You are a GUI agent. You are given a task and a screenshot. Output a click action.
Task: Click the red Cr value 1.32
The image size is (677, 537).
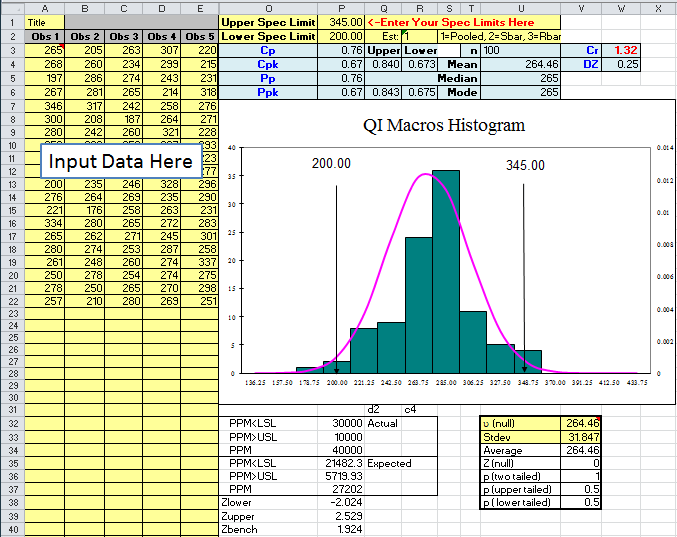tap(621, 51)
